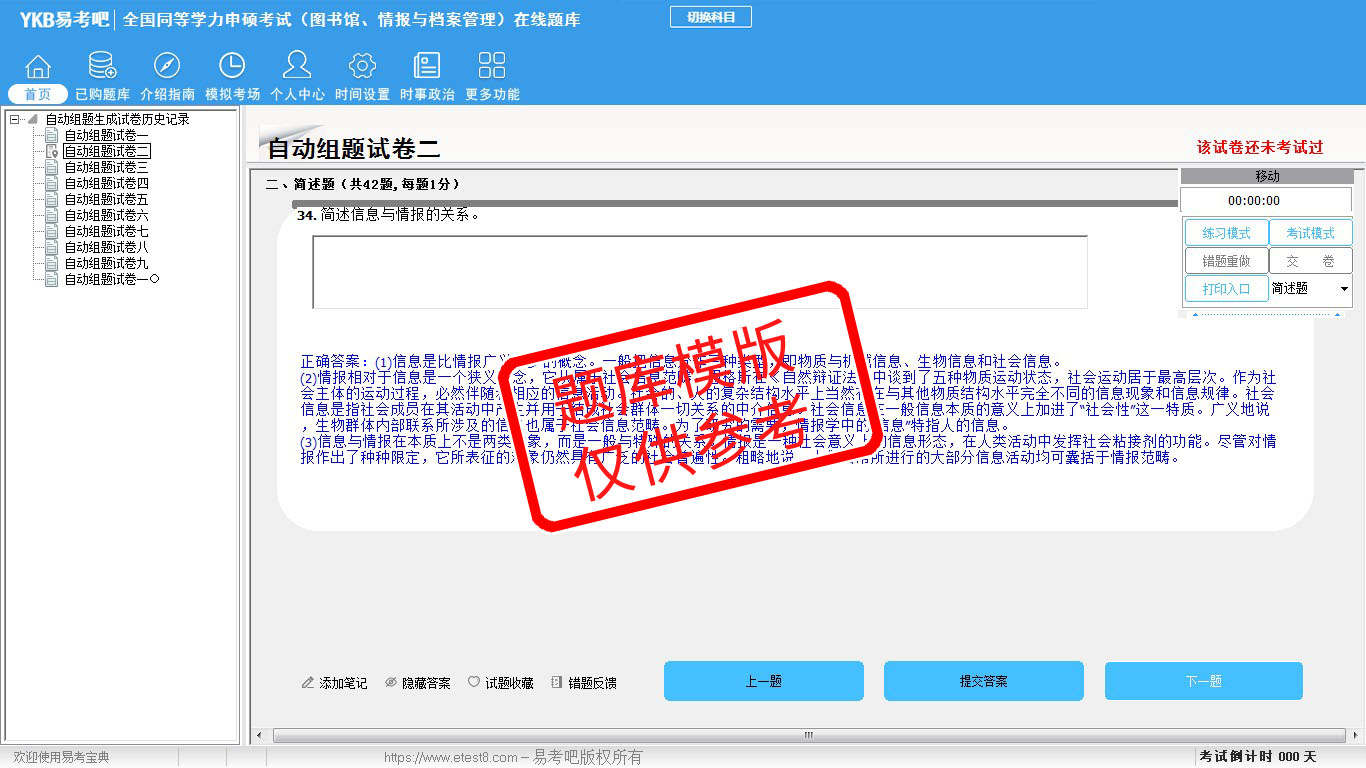The height and width of the screenshot is (768, 1366).
Task: Toggle 试题收藏 favorite for this question
Action: tap(500, 683)
